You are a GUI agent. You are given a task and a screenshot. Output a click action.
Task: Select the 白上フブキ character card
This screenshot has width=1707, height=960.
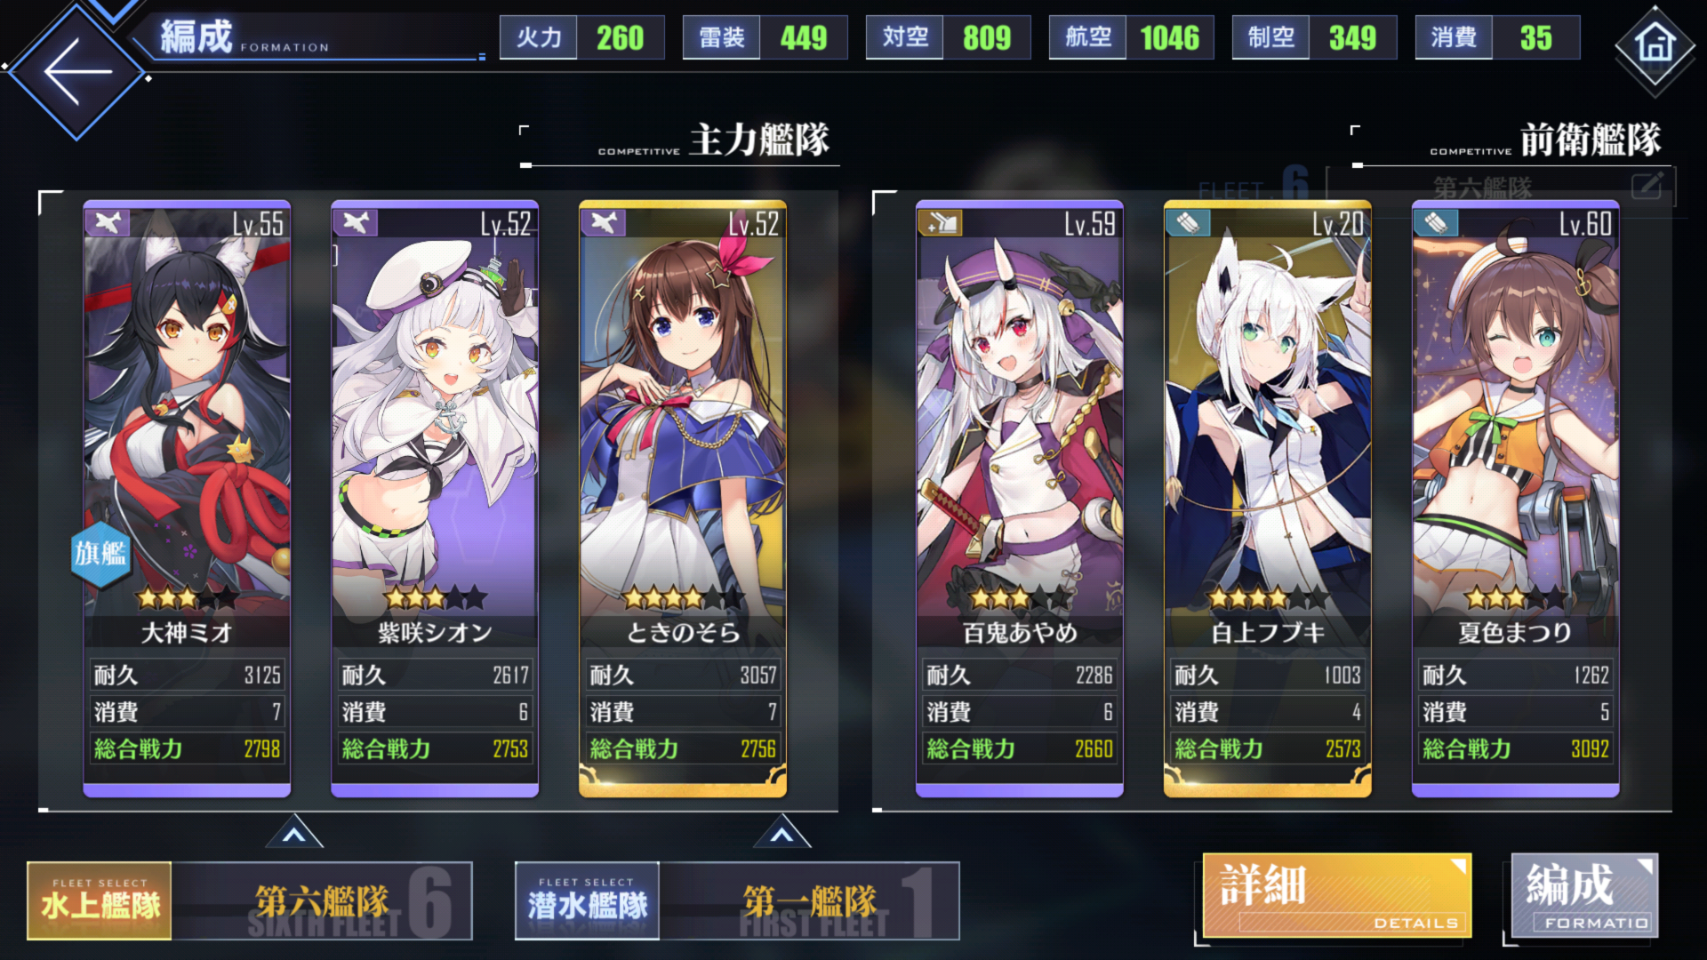(x=1267, y=498)
